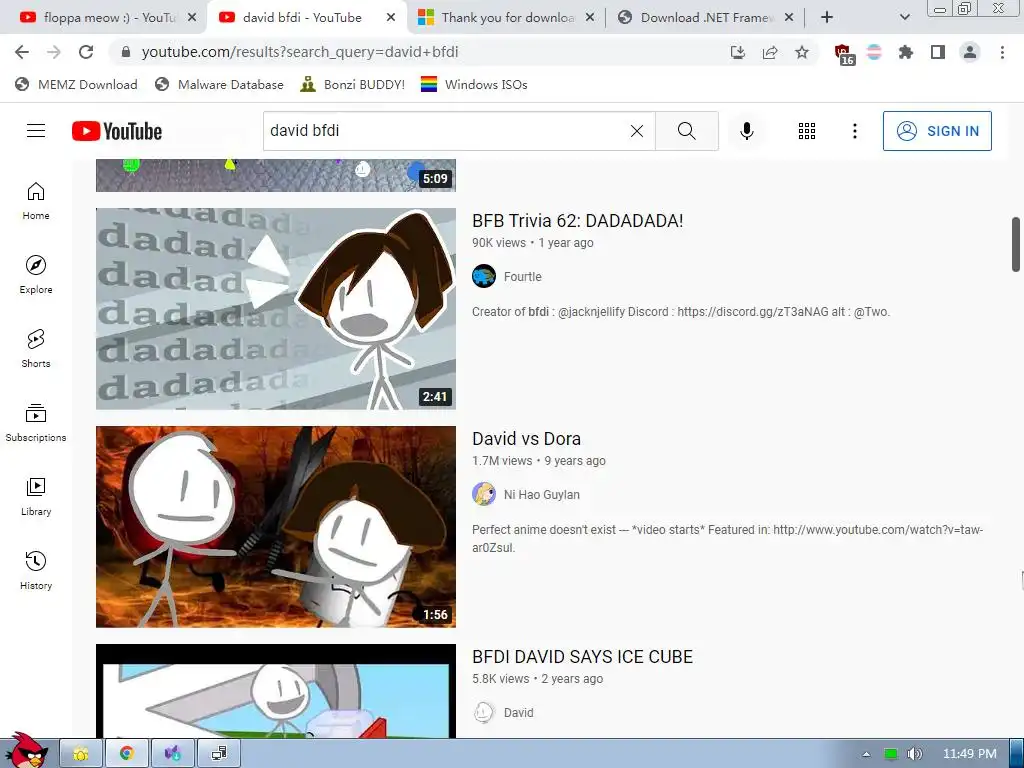The image size is (1024, 768).
Task: Open Explore in the sidebar
Action: point(36,274)
